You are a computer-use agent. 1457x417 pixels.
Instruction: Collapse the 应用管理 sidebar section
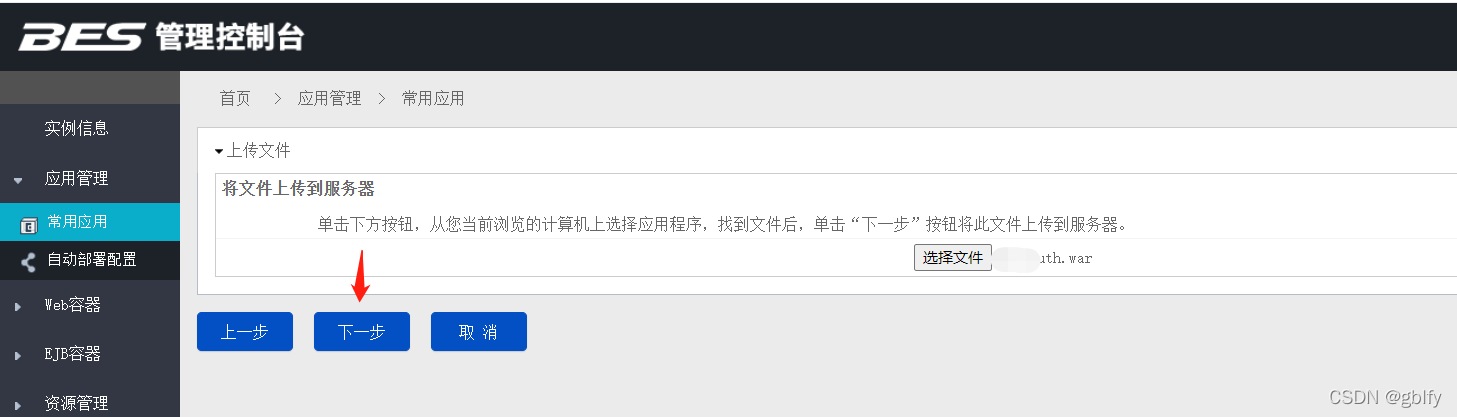[x=18, y=181]
